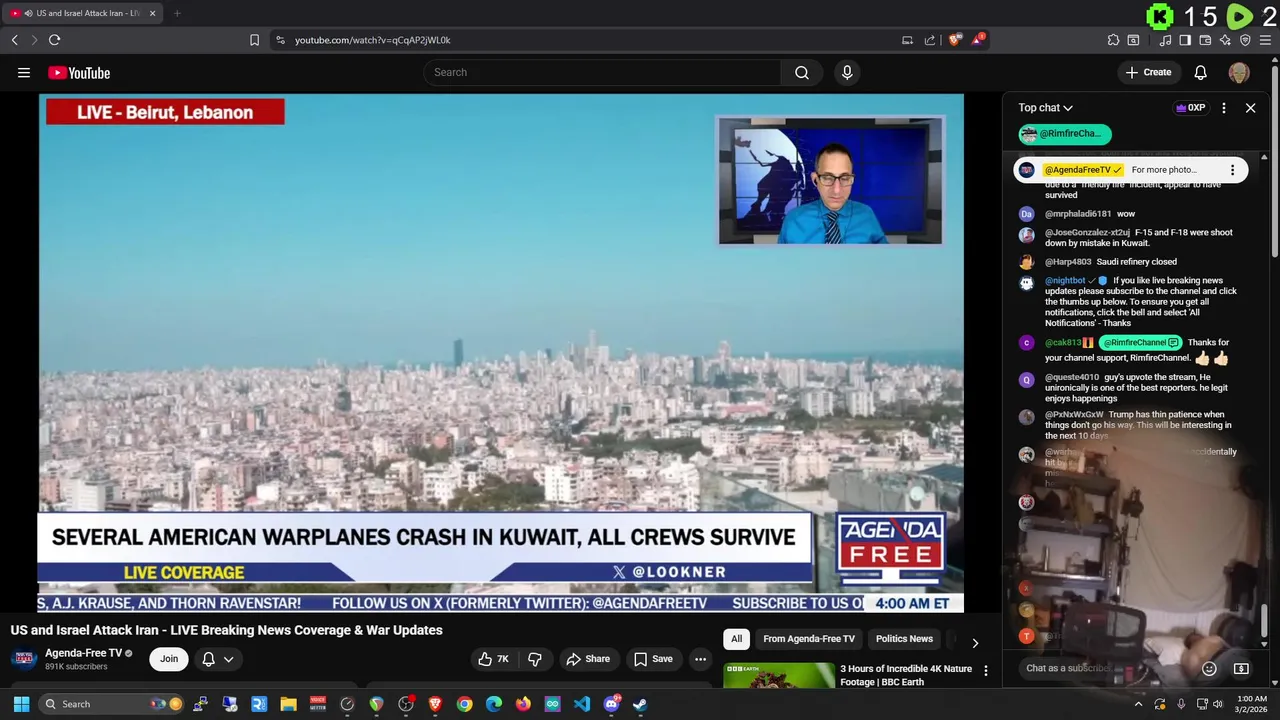Save the video to a playlist
1280x720 pixels.
[652, 659]
